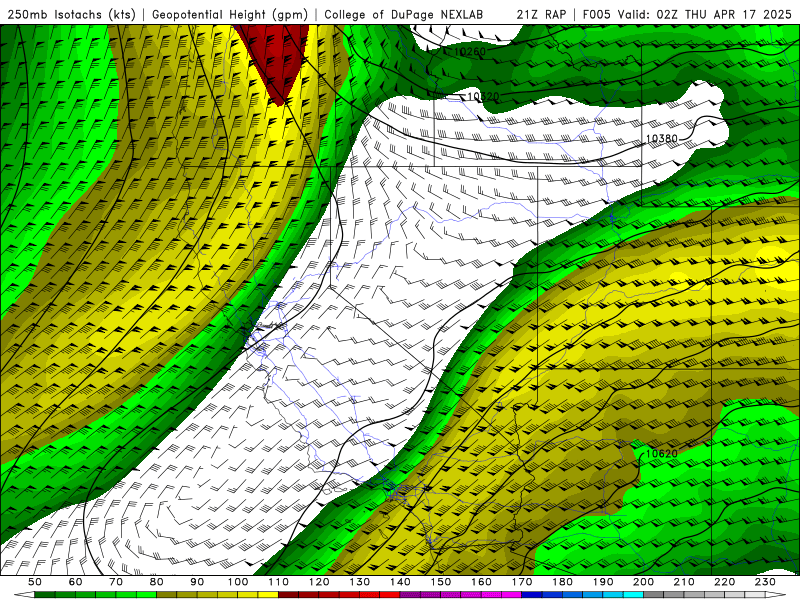Click the dark green swatch just right of 50
Image resolution: width=800 pixels, height=600 pixels.
45,595
